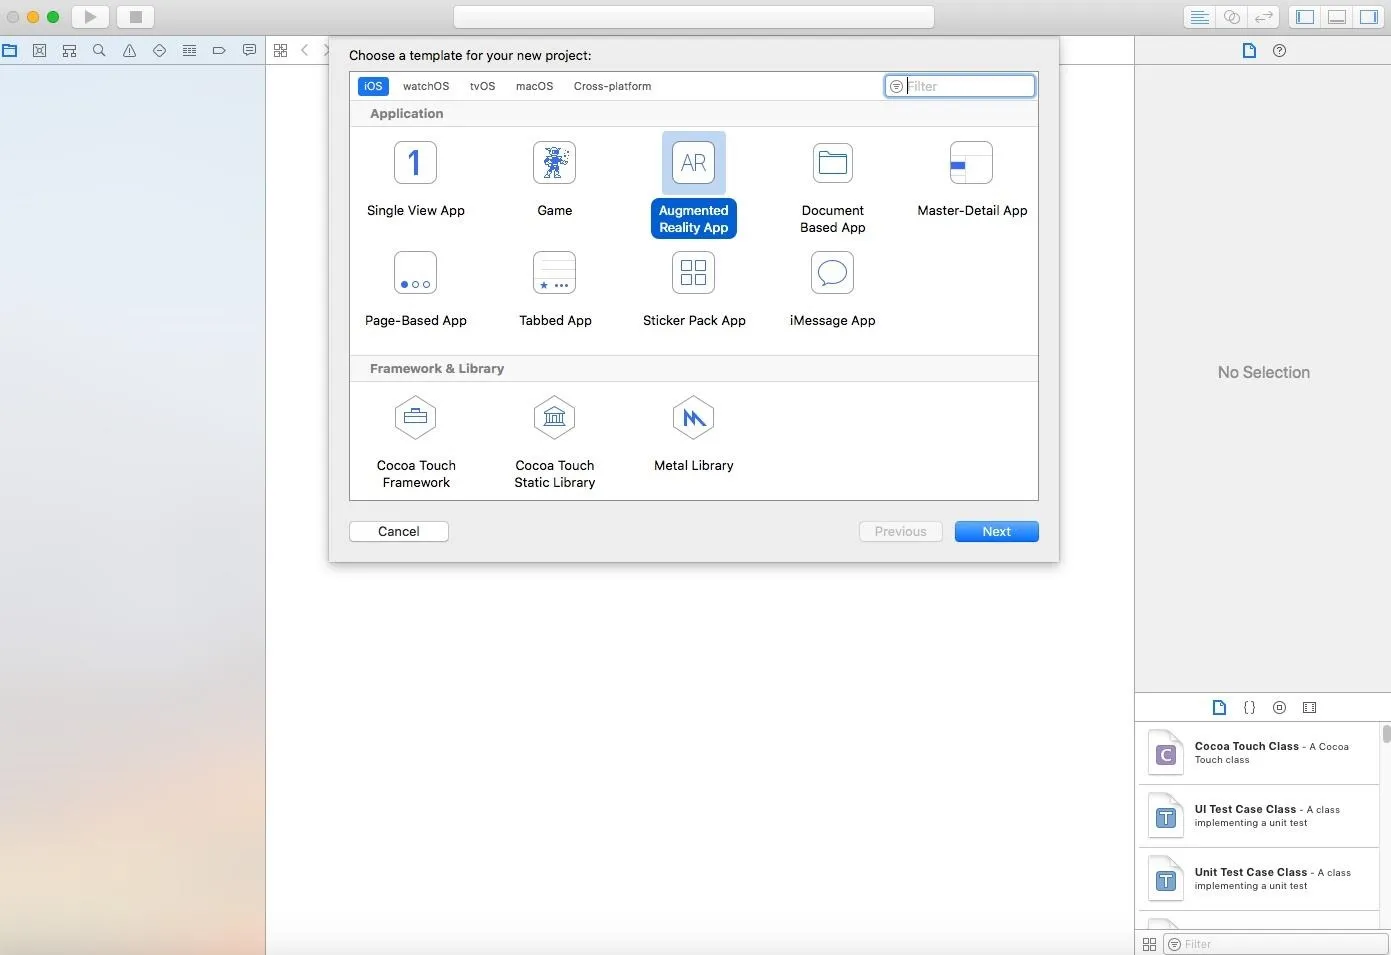Click the Next button
This screenshot has height=955, width=1391.
click(x=996, y=531)
